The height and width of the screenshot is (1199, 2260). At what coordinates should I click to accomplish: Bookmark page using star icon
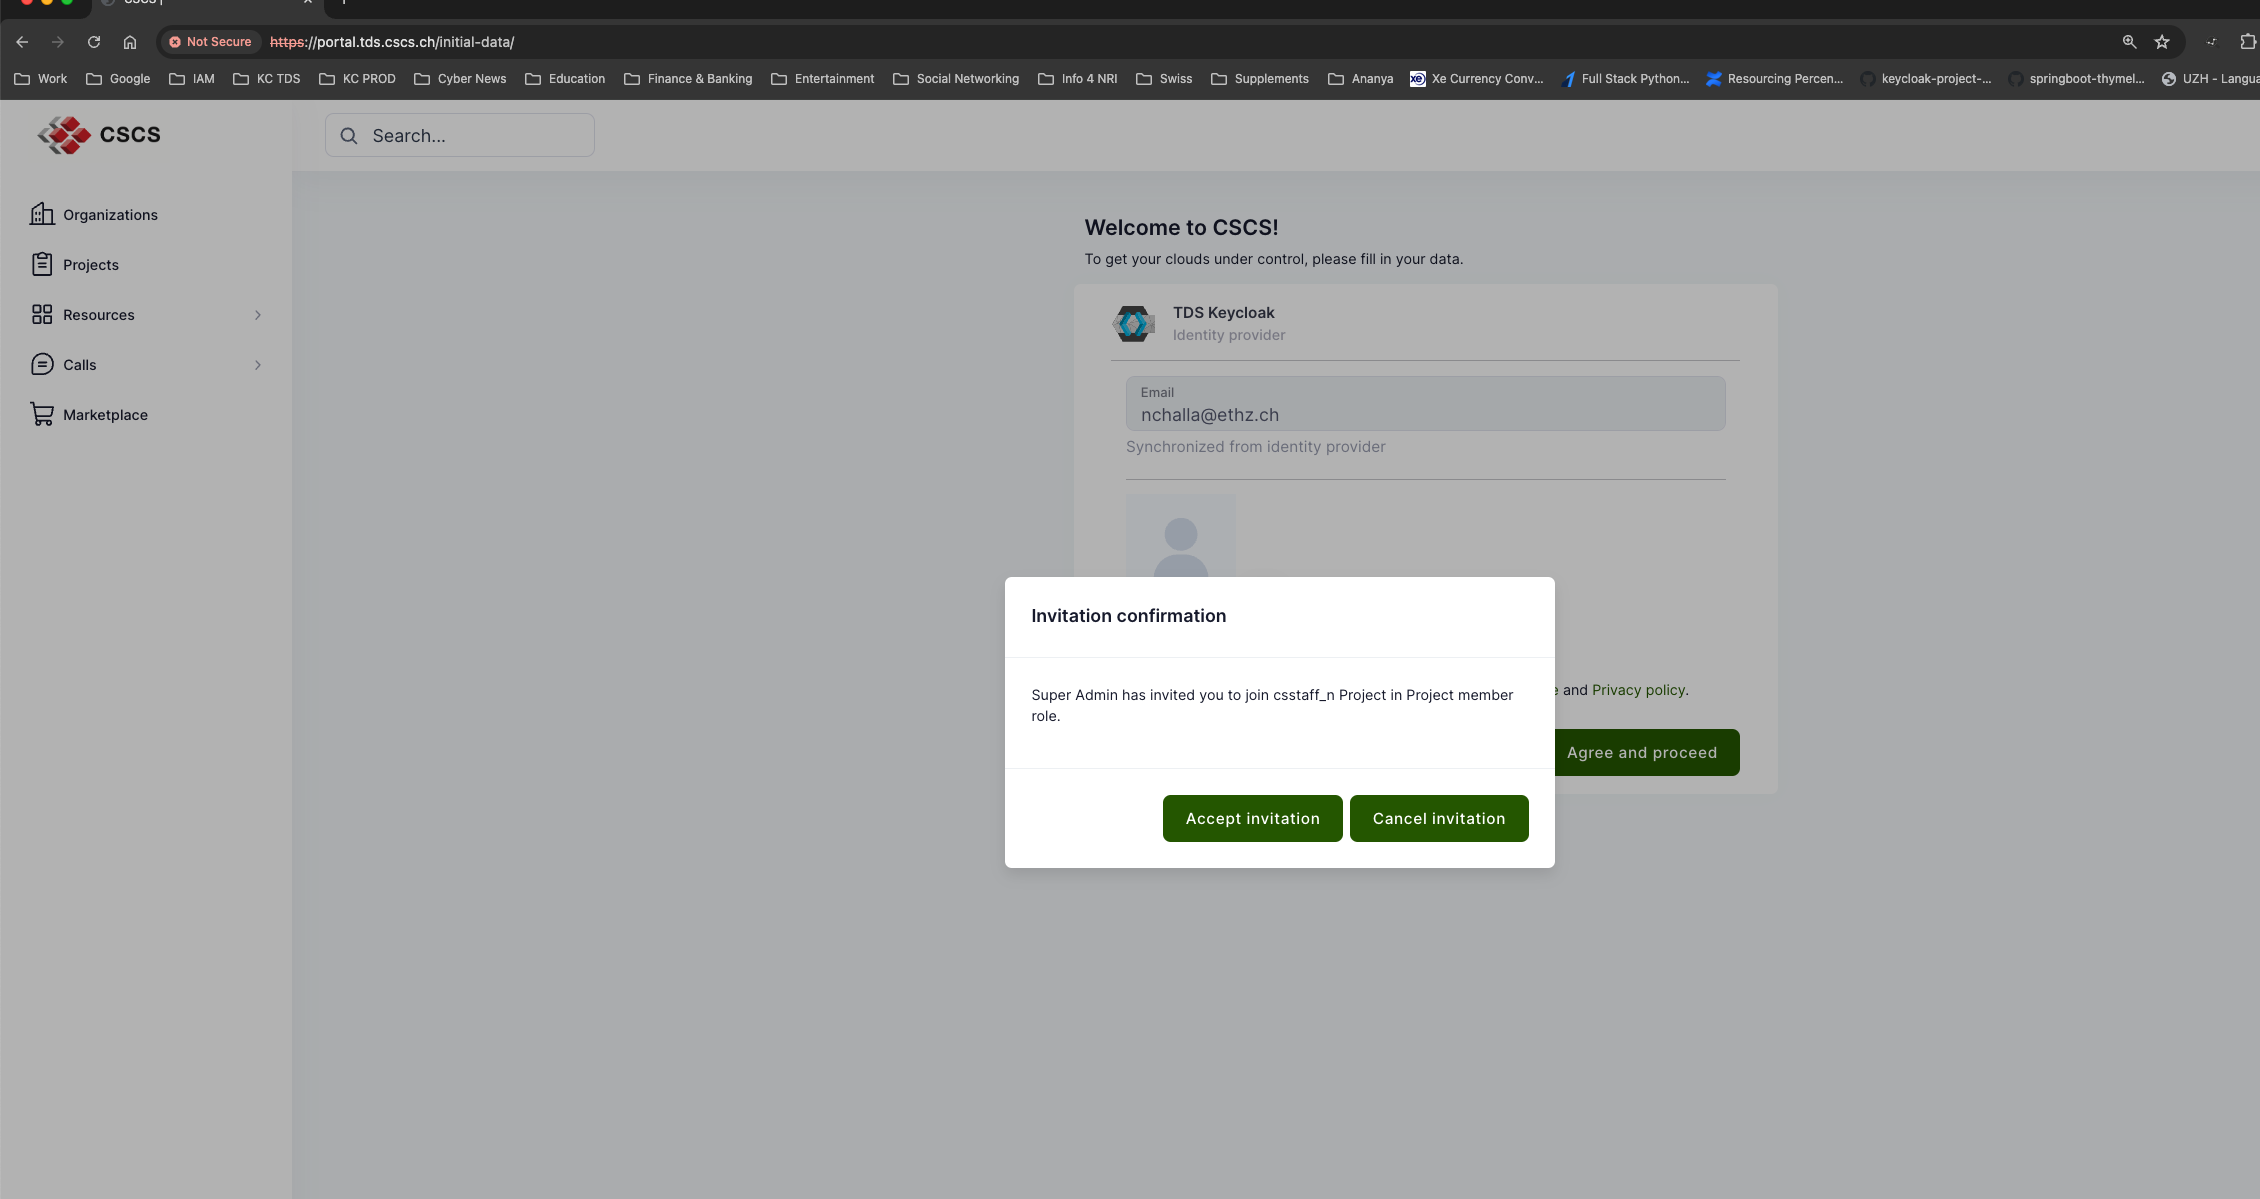point(2162,42)
